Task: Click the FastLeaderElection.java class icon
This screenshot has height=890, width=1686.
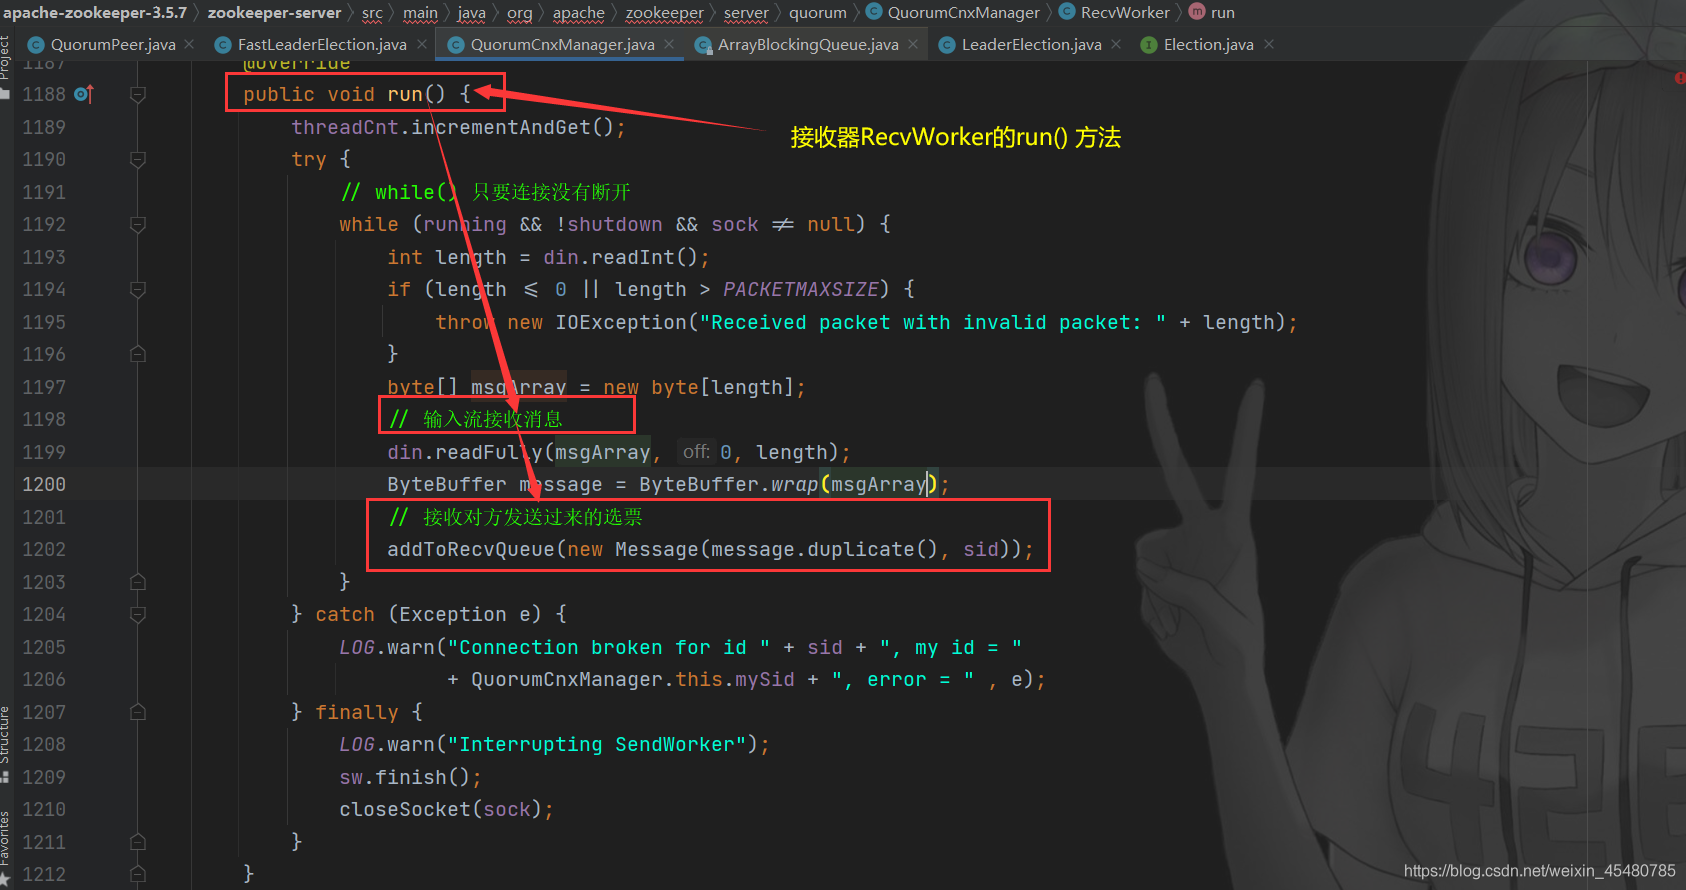Action: coord(223,44)
